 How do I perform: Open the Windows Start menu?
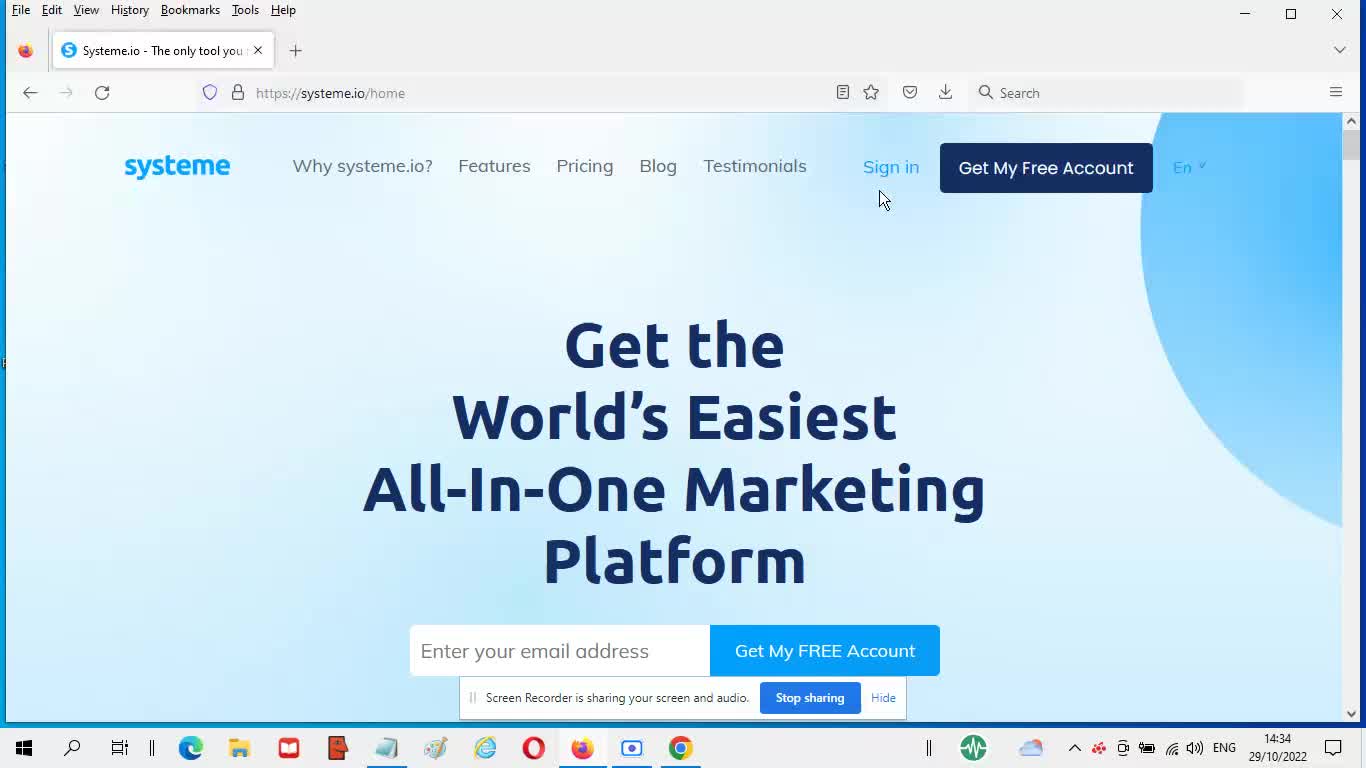24,748
